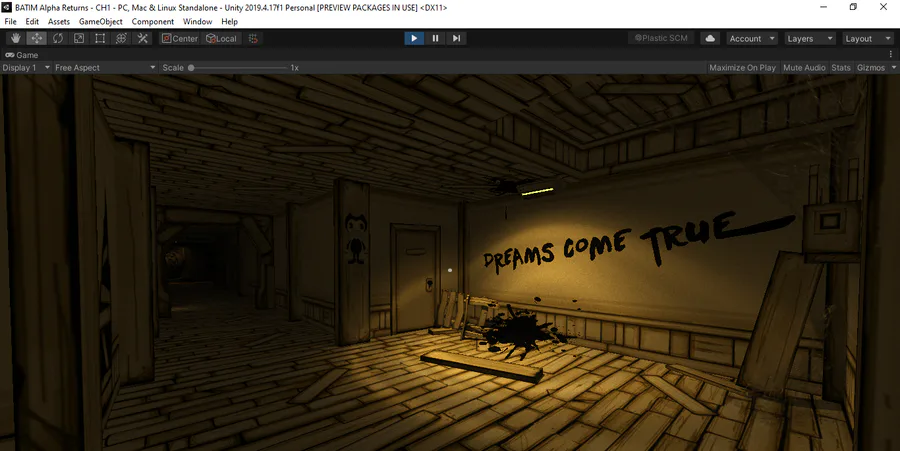Open Game view options menu
The height and width of the screenshot is (451, 900).
(x=891, y=55)
